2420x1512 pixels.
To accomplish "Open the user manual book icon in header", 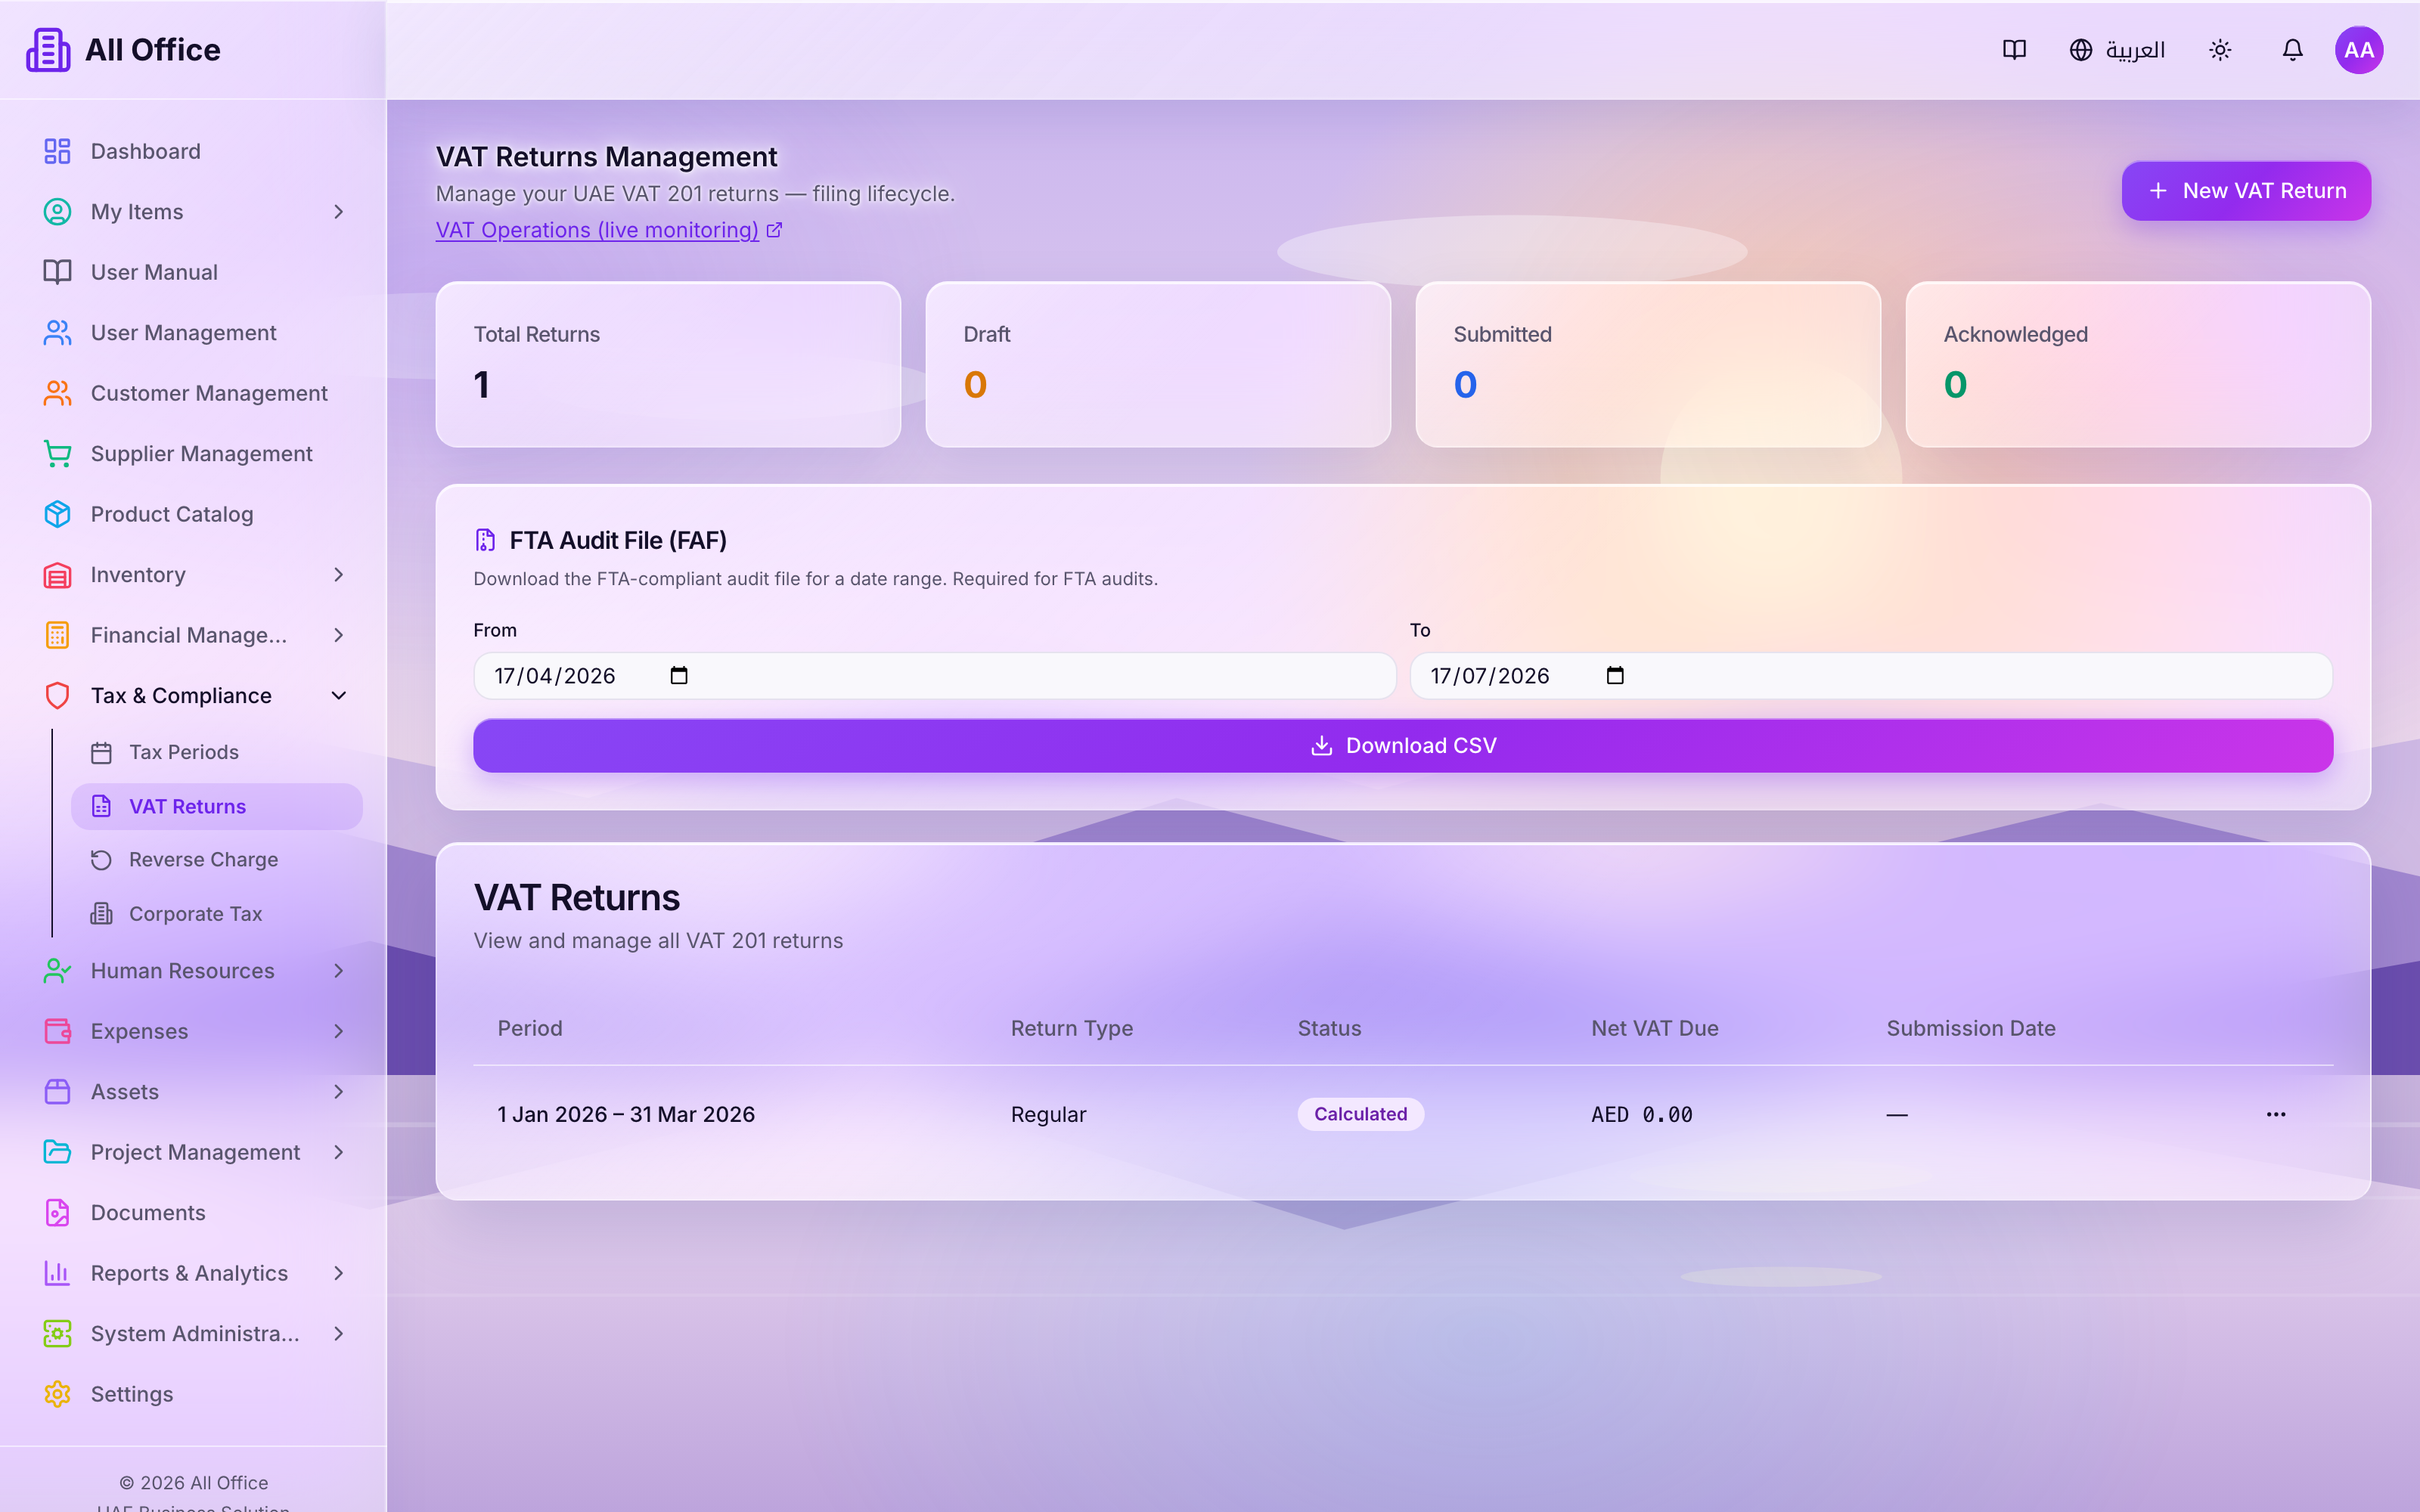I will pos(2014,50).
